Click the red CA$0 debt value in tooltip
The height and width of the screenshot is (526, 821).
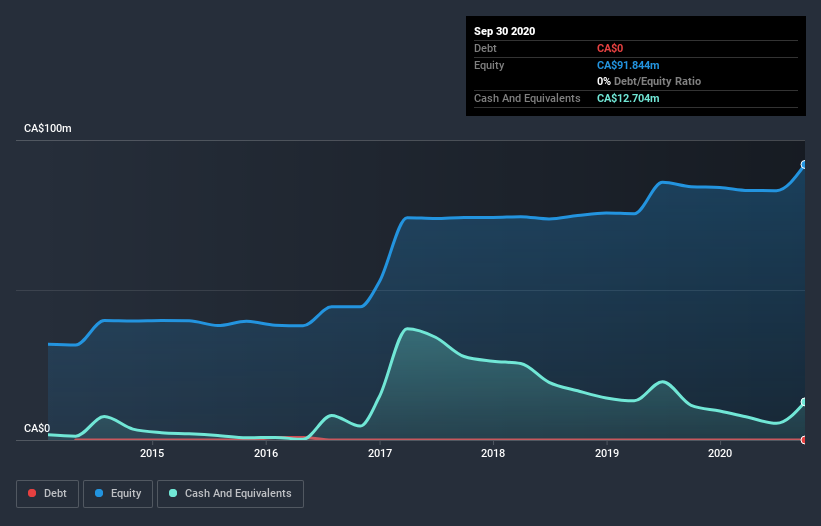(x=610, y=48)
